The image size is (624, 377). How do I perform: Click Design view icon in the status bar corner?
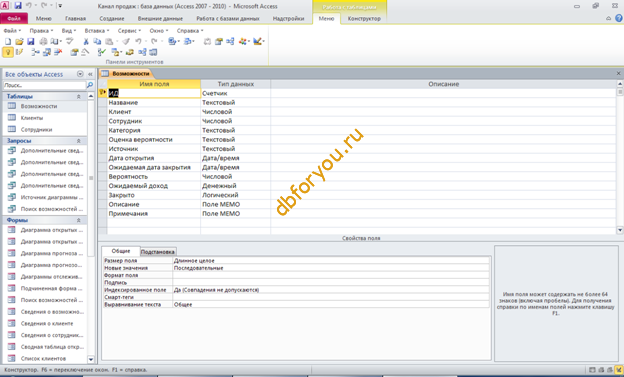coord(618,370)
